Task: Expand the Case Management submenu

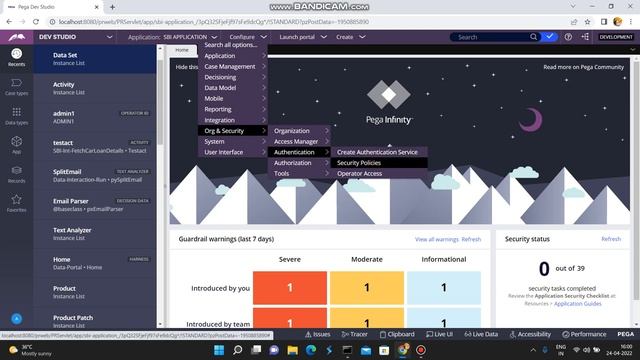Action: tap(233, 67)
